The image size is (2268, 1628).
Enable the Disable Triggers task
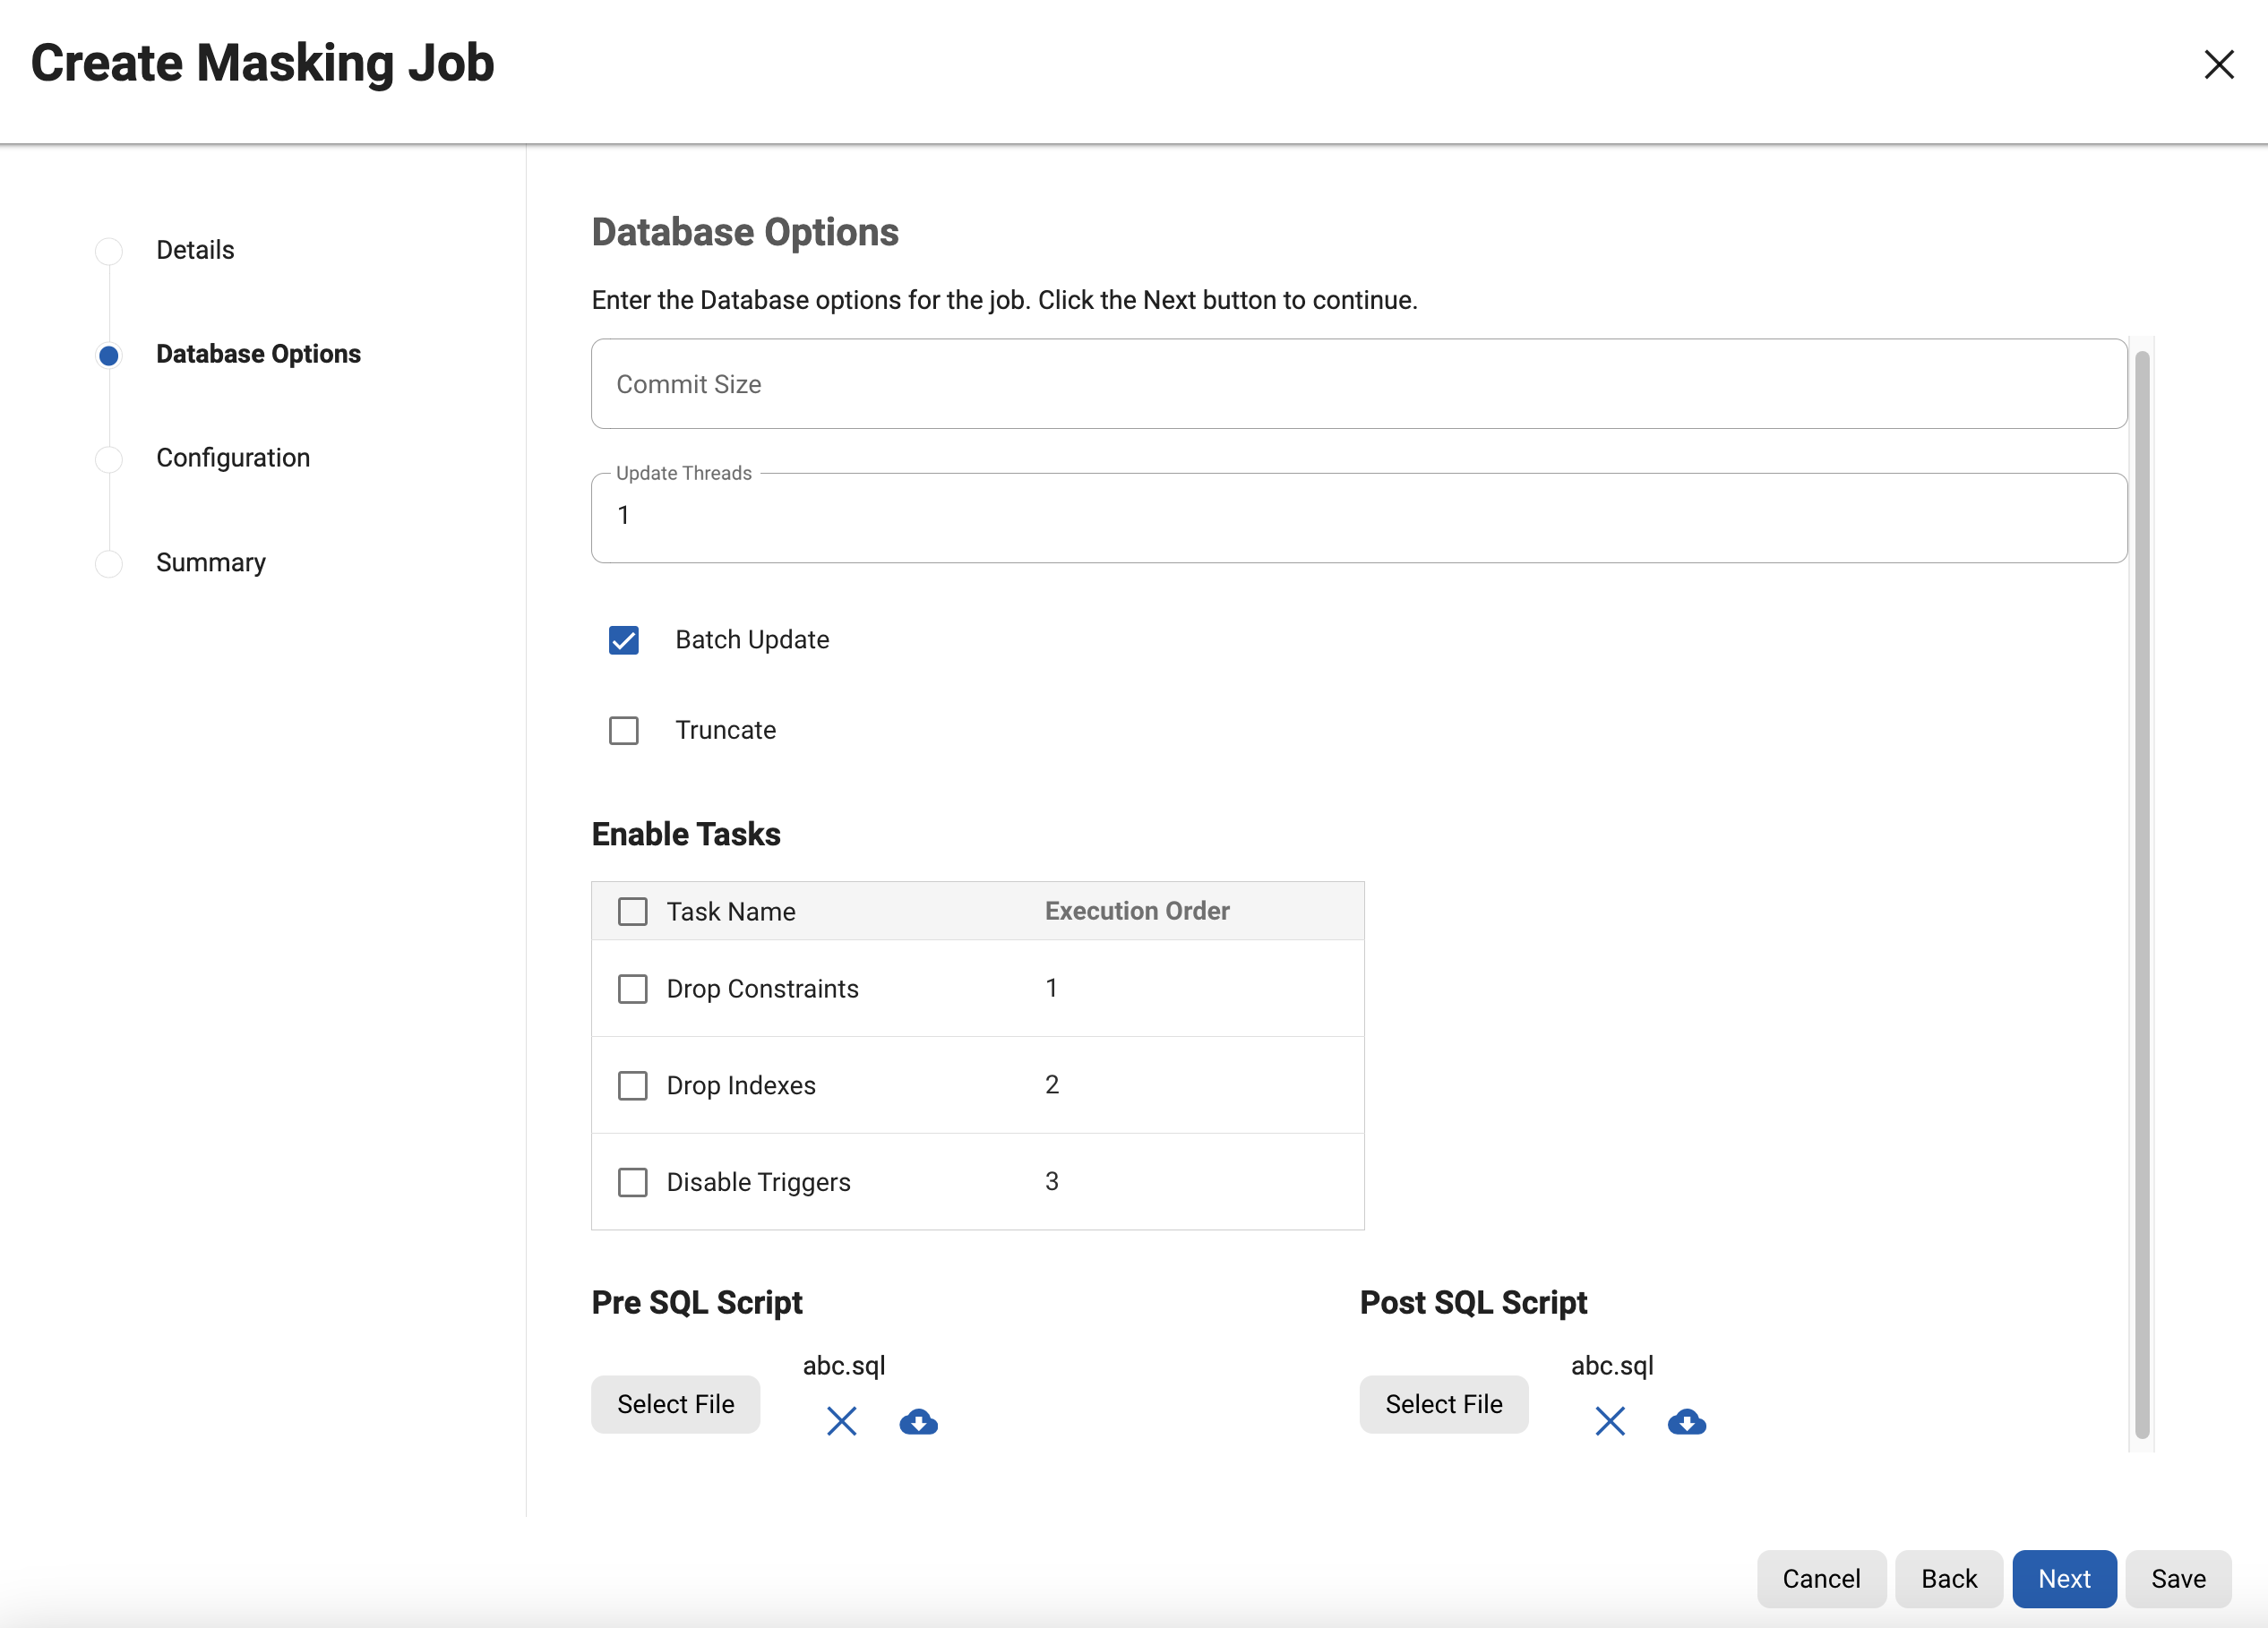point(632,1182)
